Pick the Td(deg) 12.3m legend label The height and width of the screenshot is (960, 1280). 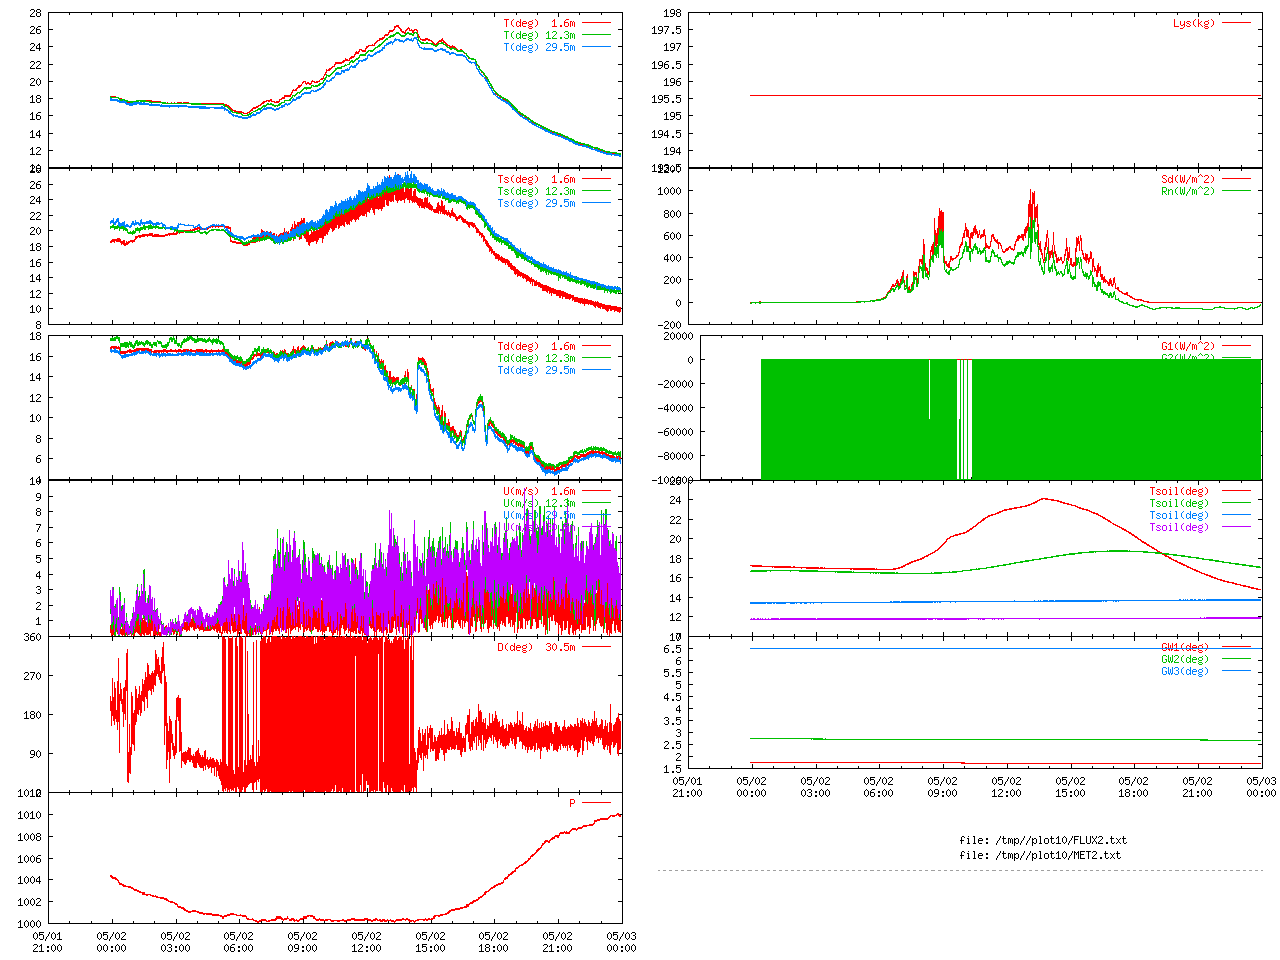click(x=537, y=358)
